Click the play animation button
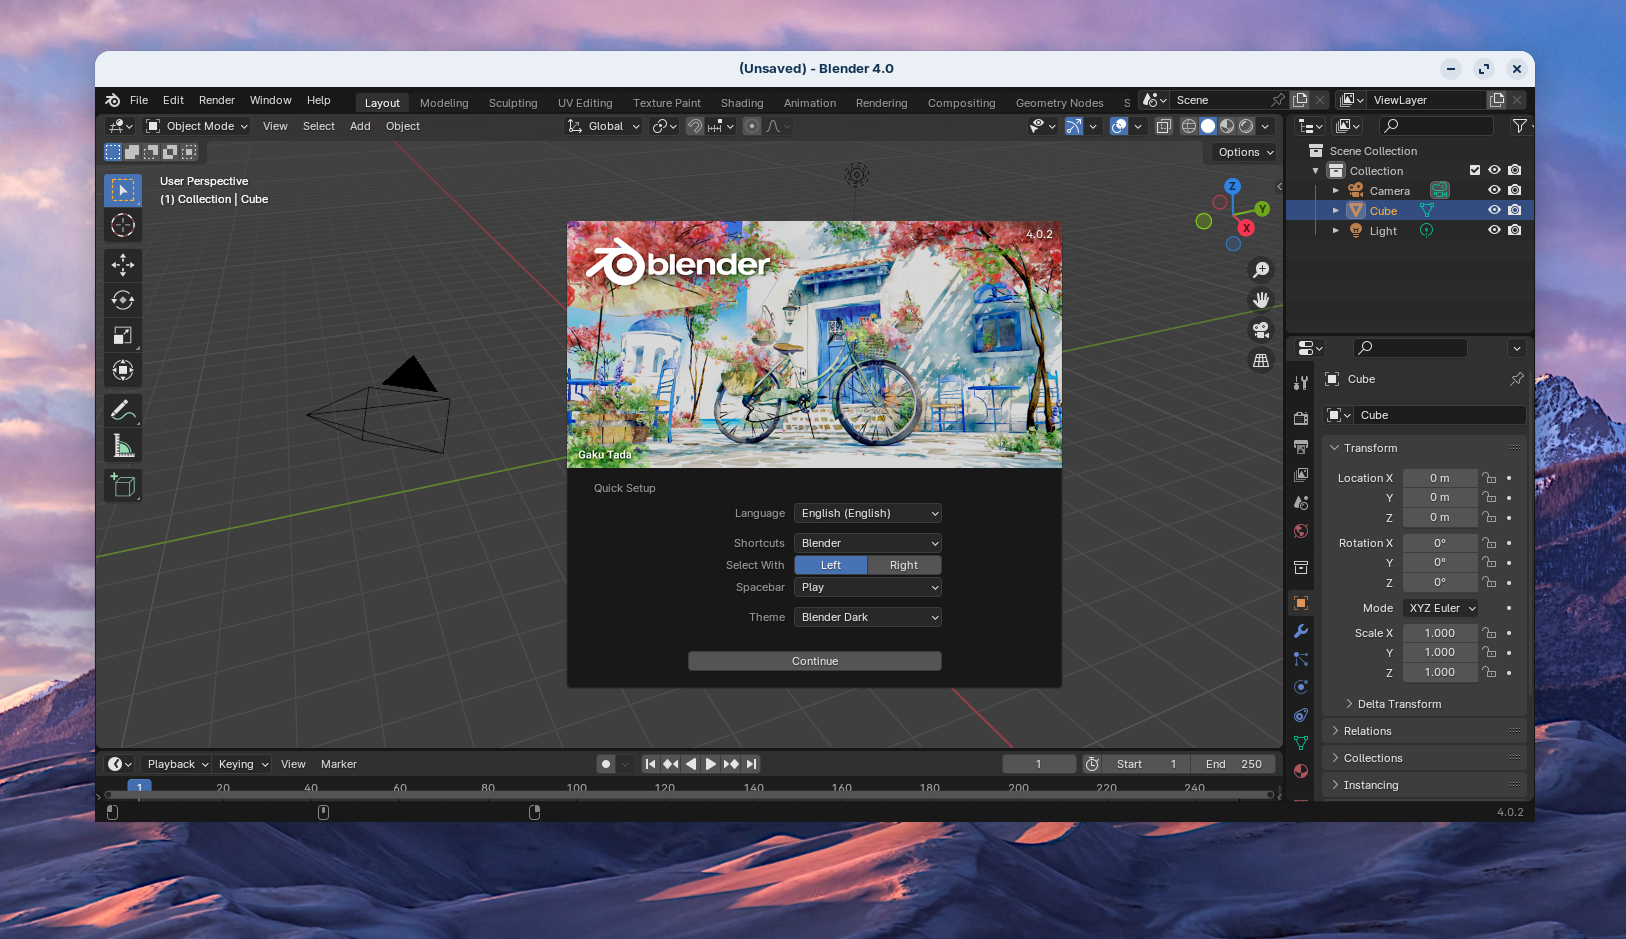Screen dimensions: 1626x939 pos(711,764)
